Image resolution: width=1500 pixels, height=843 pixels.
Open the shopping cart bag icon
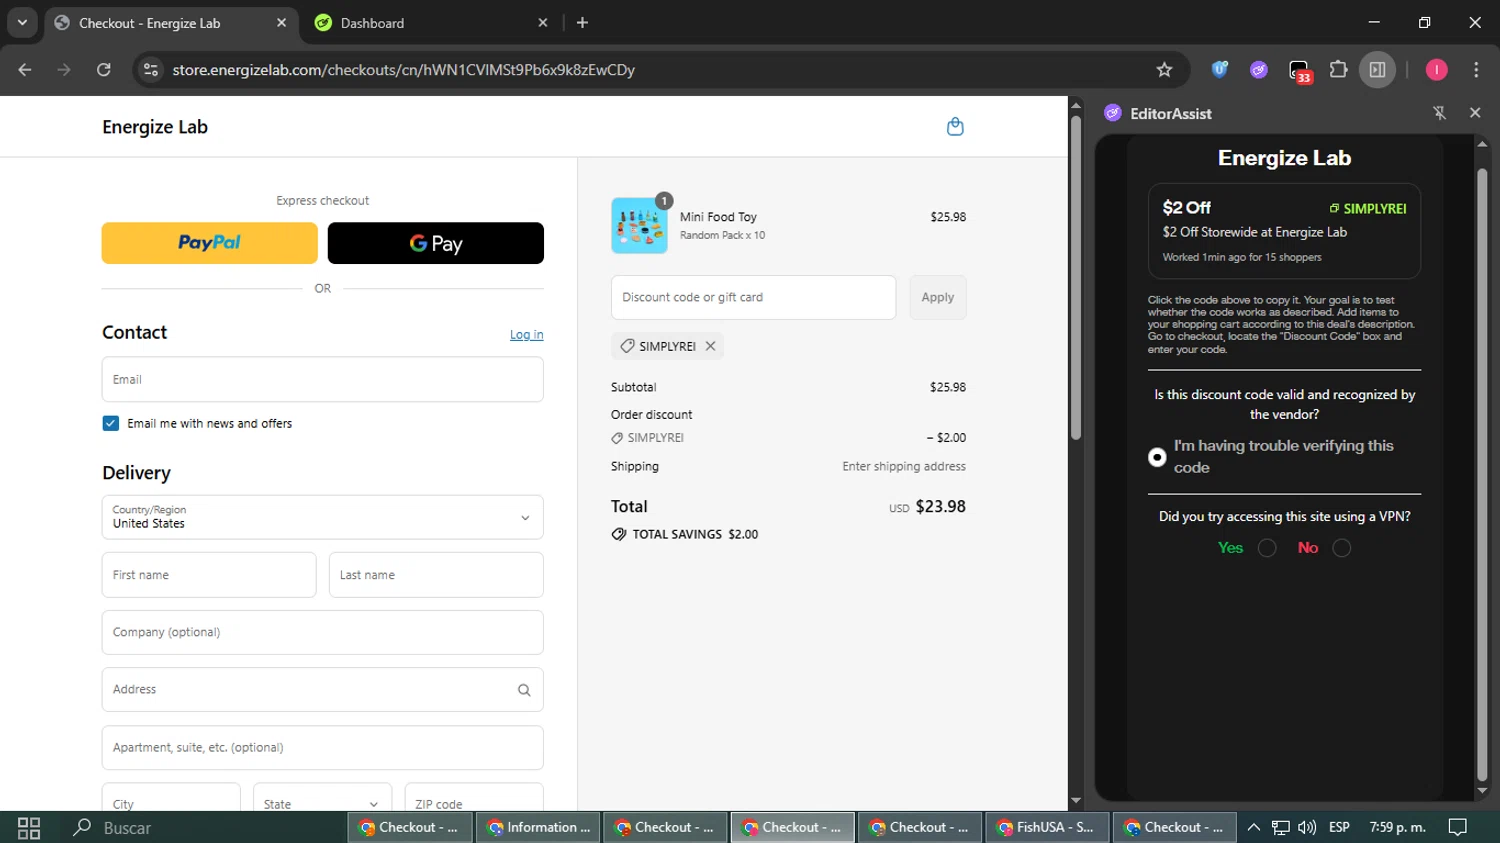click(955, 126)
